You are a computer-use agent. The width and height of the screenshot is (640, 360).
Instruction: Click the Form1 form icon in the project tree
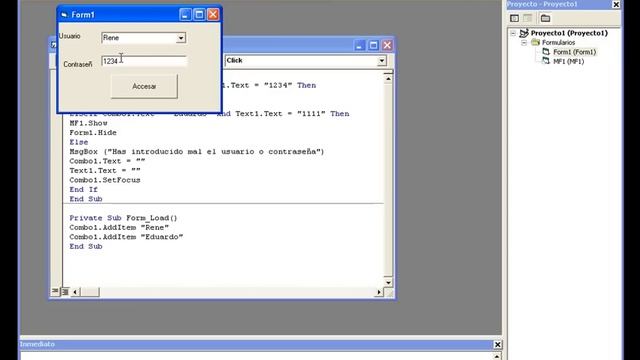[546, 52]
